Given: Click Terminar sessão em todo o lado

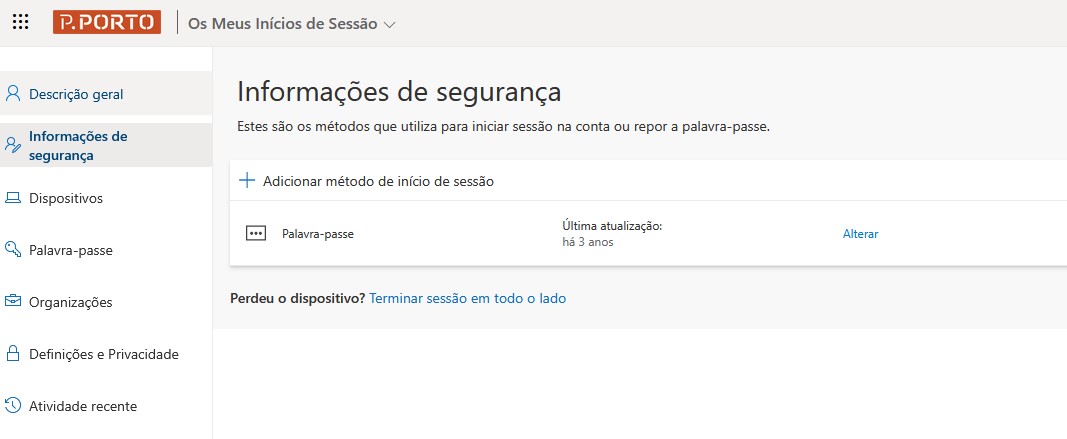Looking at the screenshot, I should tap(467, 298).
